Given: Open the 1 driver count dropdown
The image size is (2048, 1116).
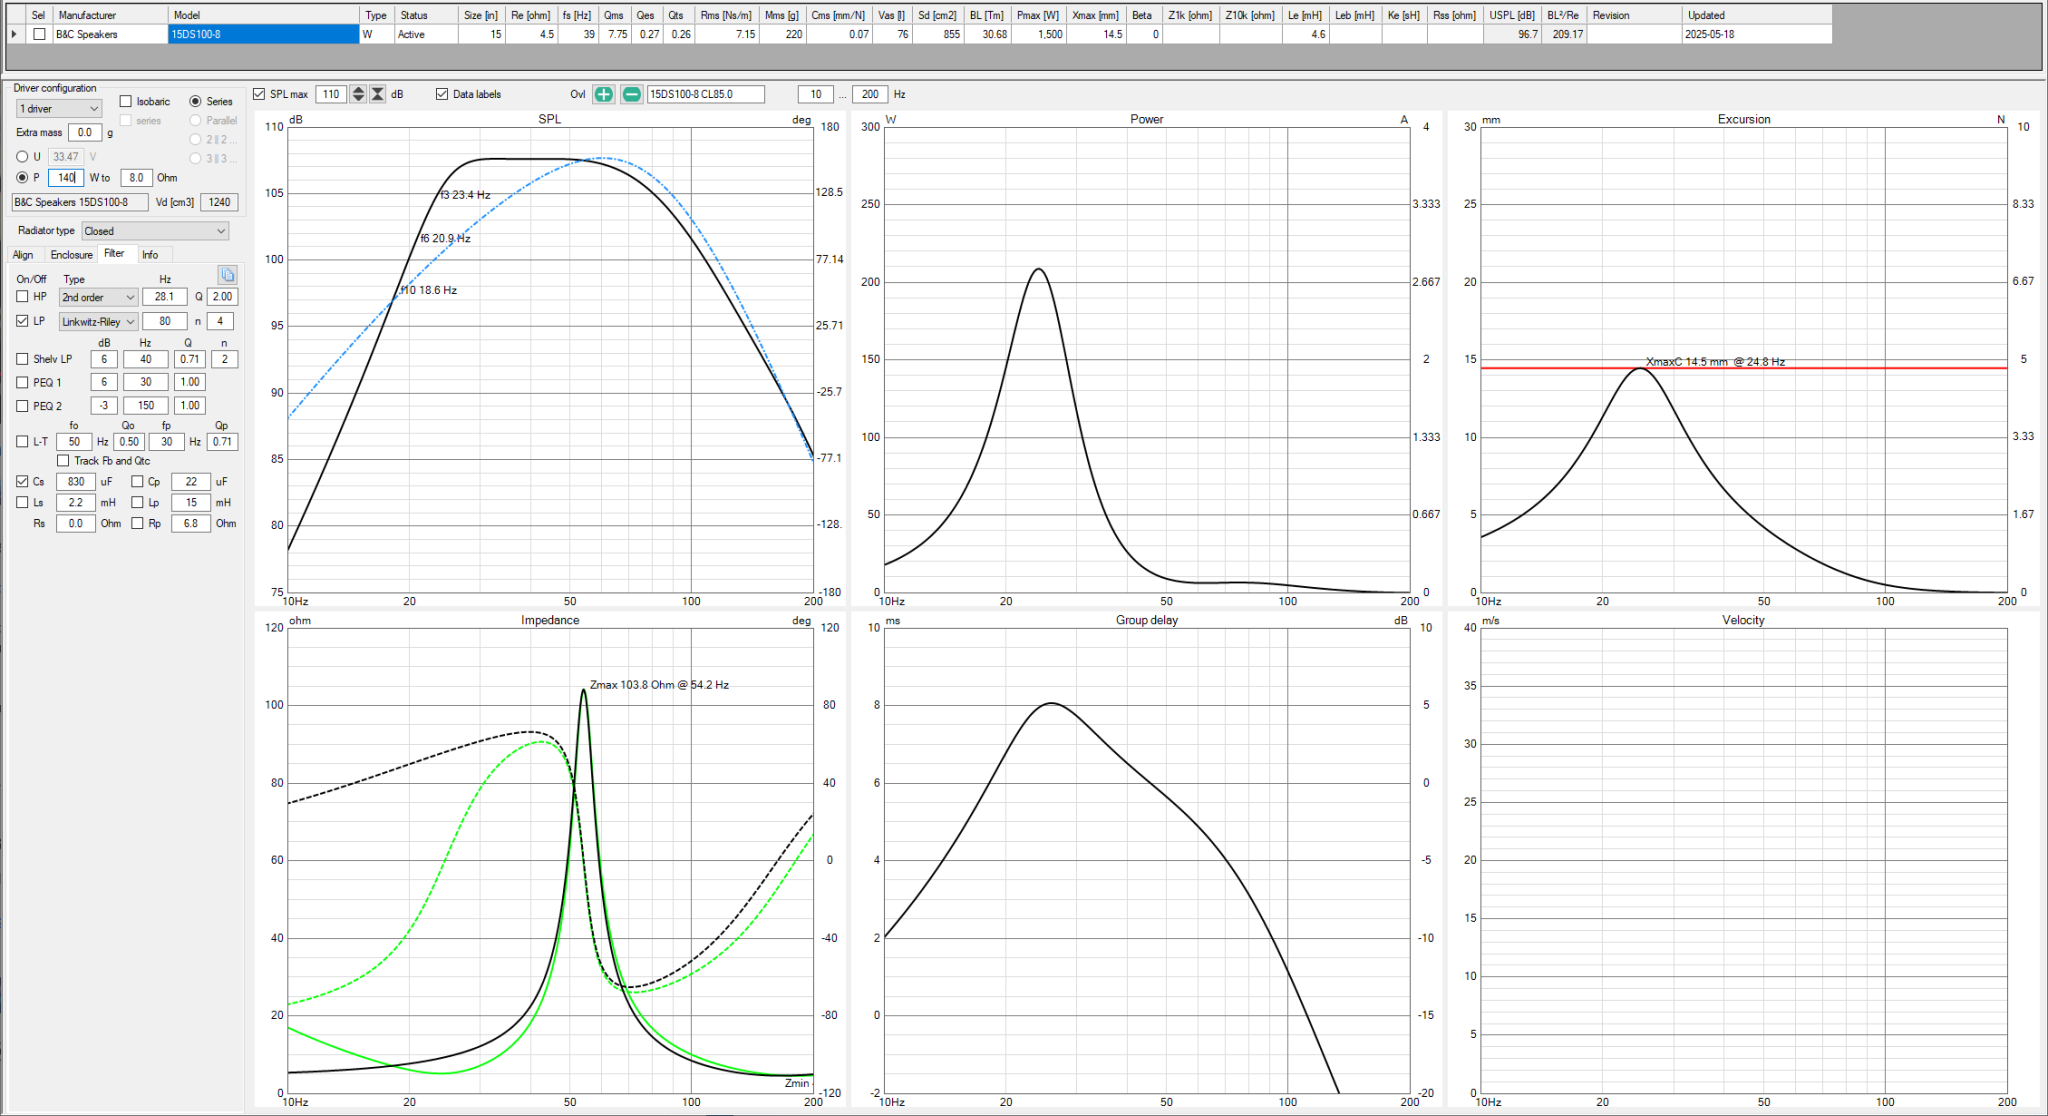Looking at the screenshot, I should click(x=58, y=108).
